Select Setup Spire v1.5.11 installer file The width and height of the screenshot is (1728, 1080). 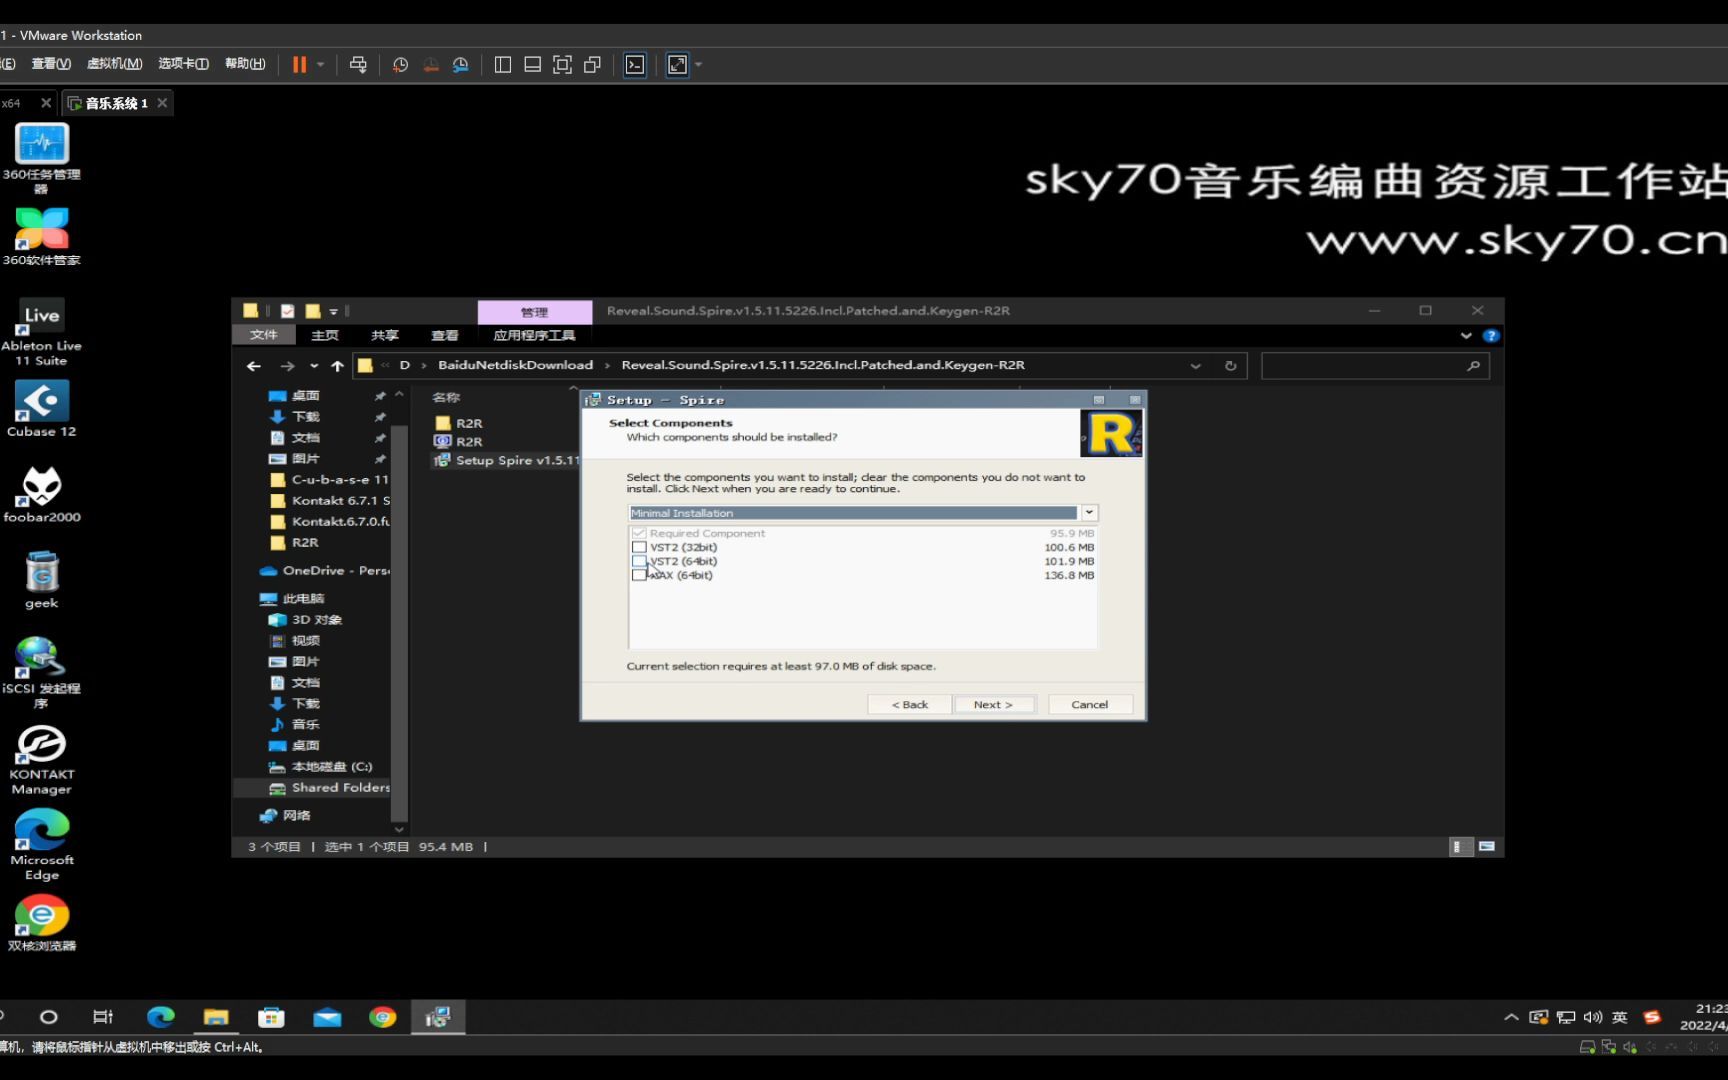(x=506, y=460)
